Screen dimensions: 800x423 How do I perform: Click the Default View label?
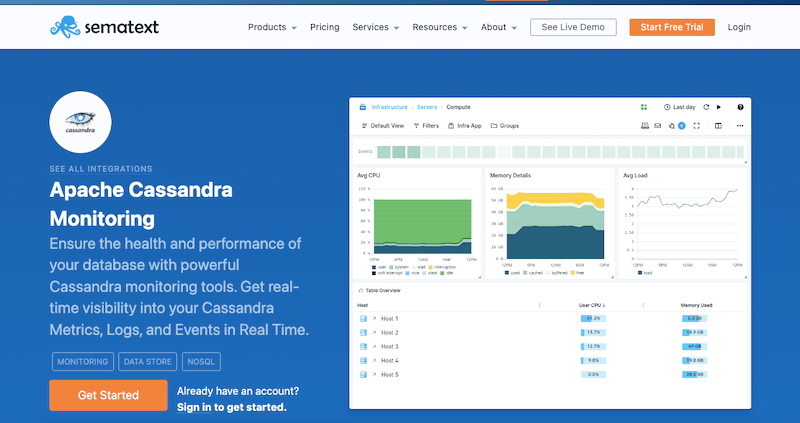(387, 126)
